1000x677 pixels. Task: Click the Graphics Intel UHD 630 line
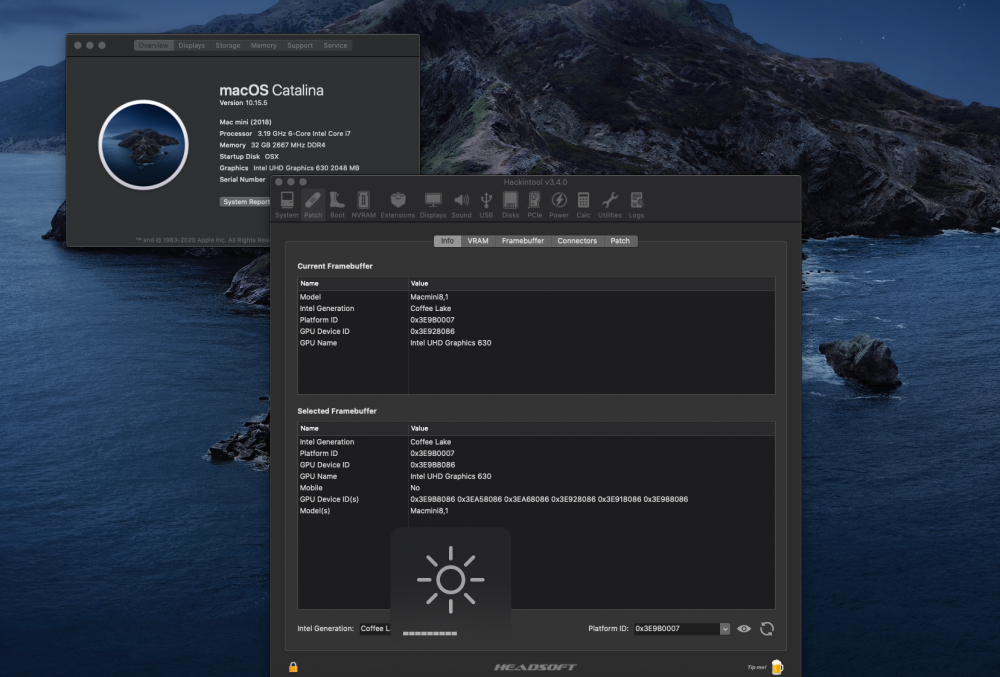click(x=290, y=168)
